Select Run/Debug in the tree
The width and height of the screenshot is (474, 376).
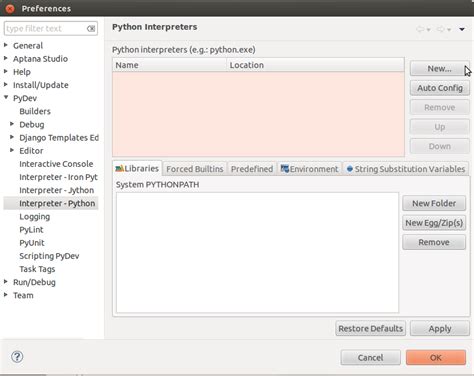[x=34, y=282]
